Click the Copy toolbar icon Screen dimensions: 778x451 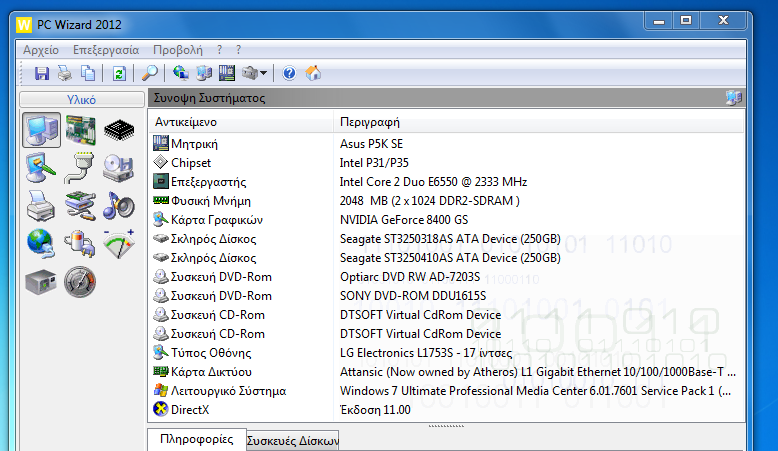pyautogui.click(x=88, y=73)
